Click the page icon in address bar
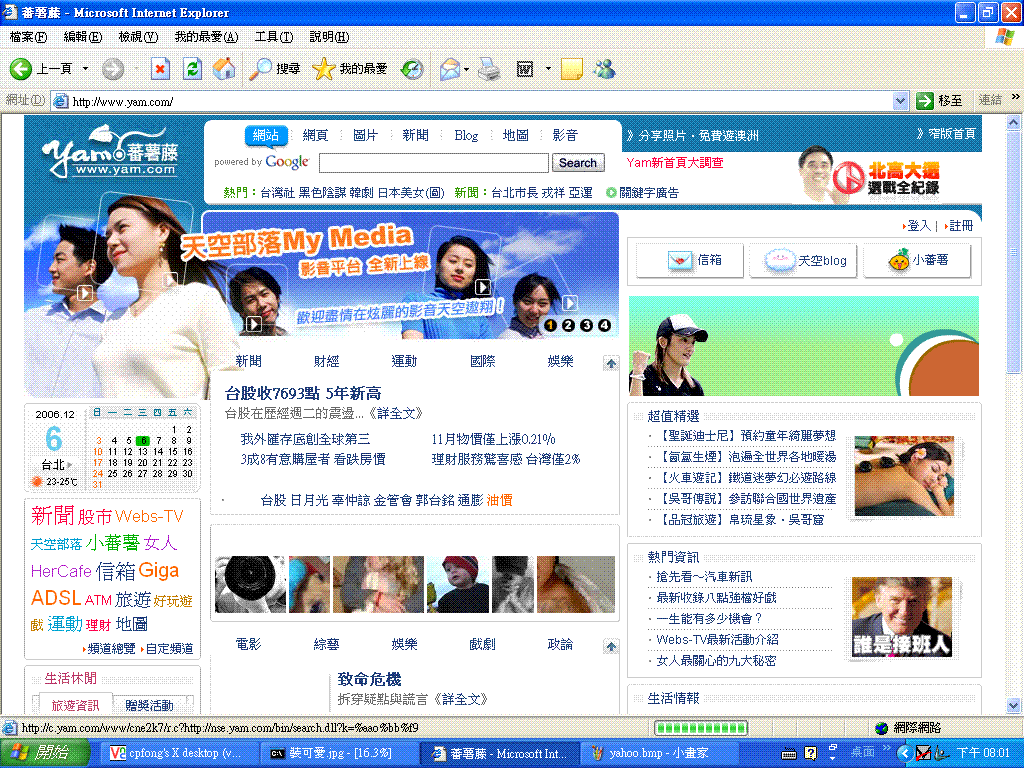 (61, 101)
